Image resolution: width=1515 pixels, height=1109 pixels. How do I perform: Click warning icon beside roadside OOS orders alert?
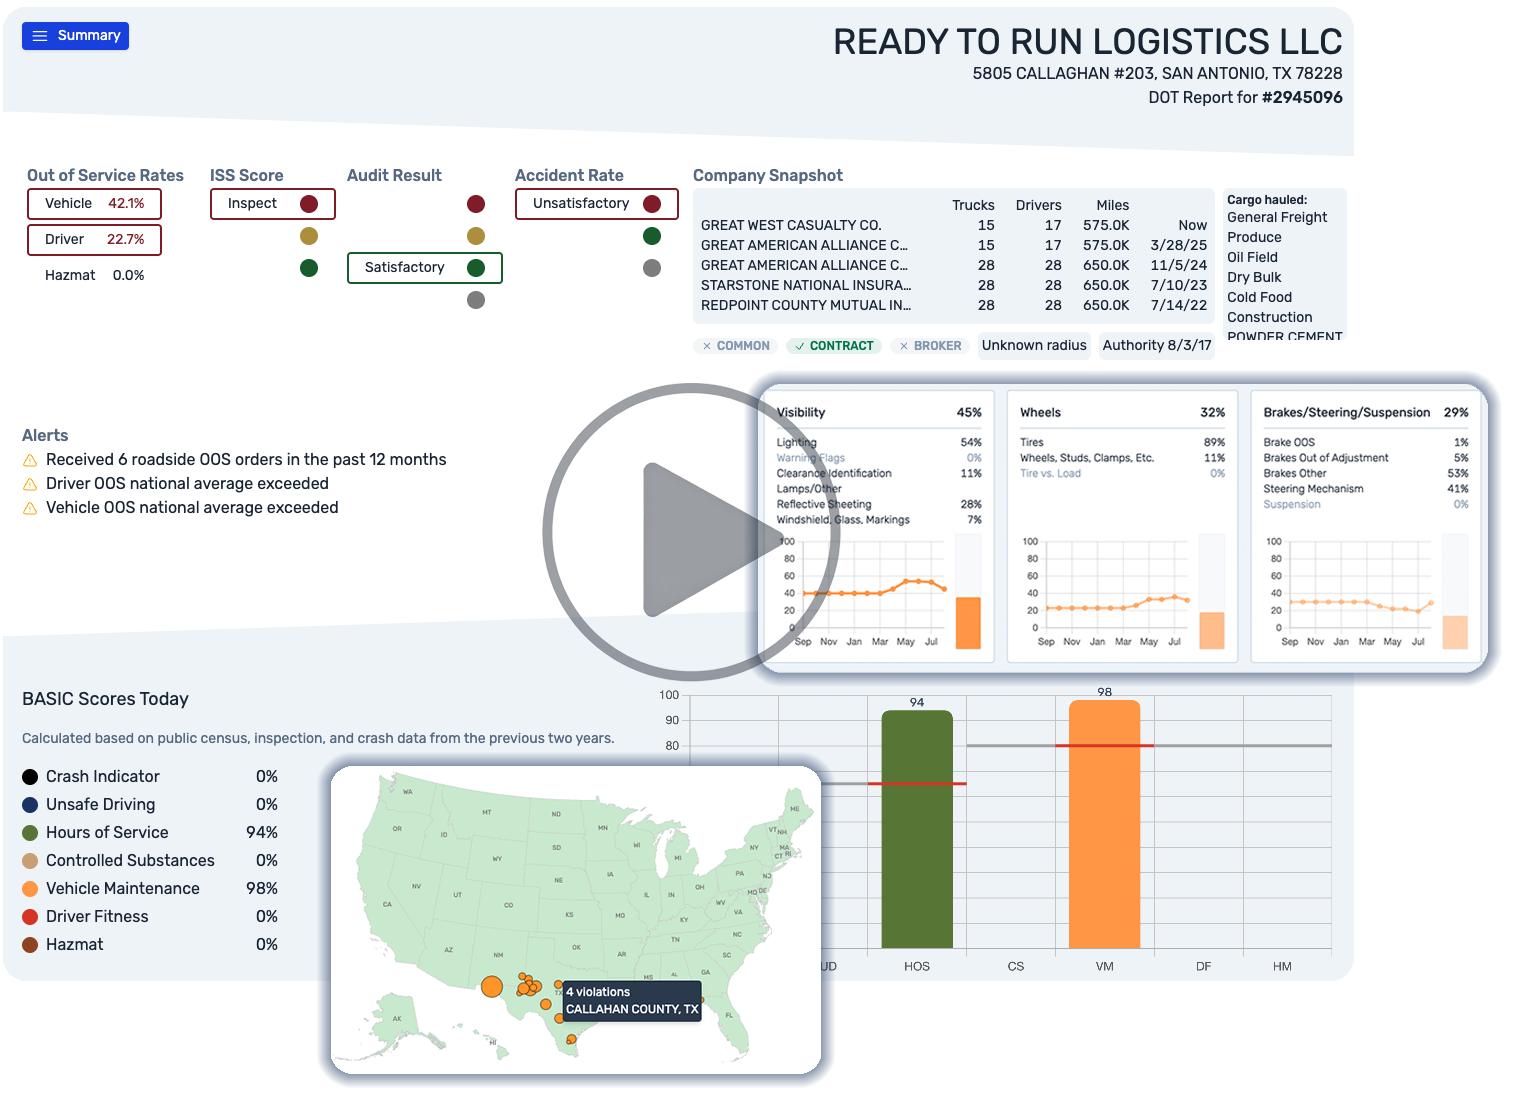[x=30, y=460]
